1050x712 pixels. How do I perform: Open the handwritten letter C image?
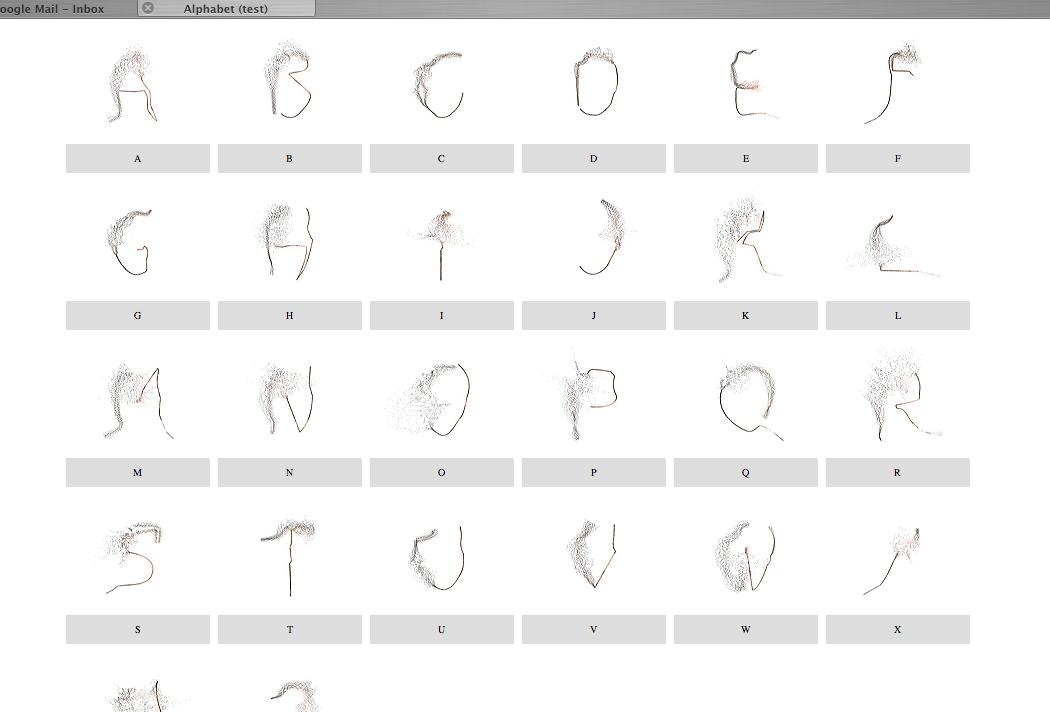pos(439,84)
